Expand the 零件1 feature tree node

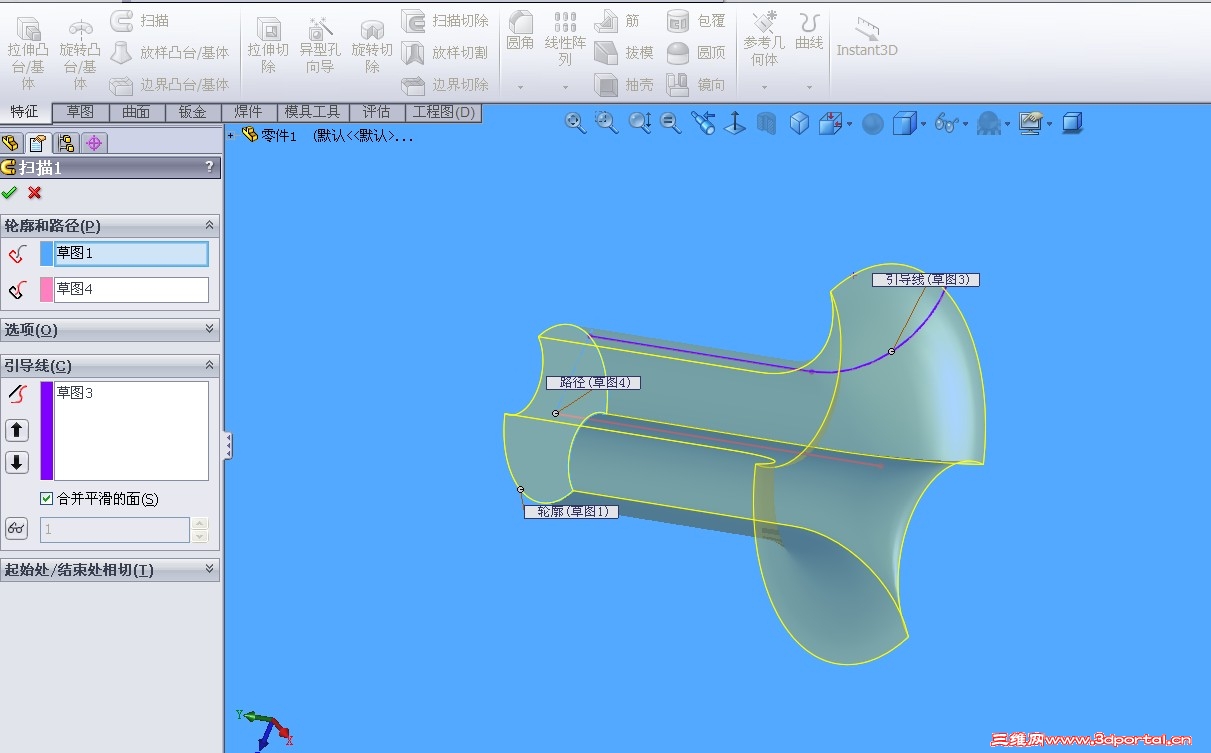231,136
